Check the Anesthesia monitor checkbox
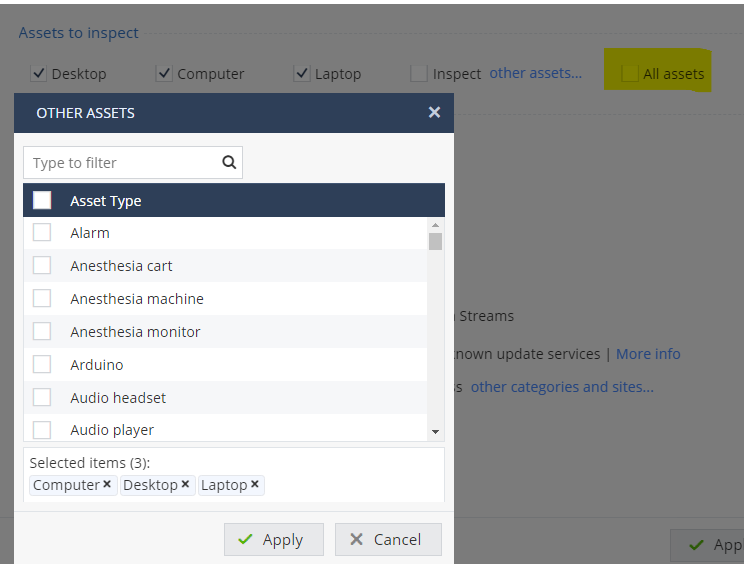Screen dimensions: 744x564 pyautogui.click(x=42, y=331)
